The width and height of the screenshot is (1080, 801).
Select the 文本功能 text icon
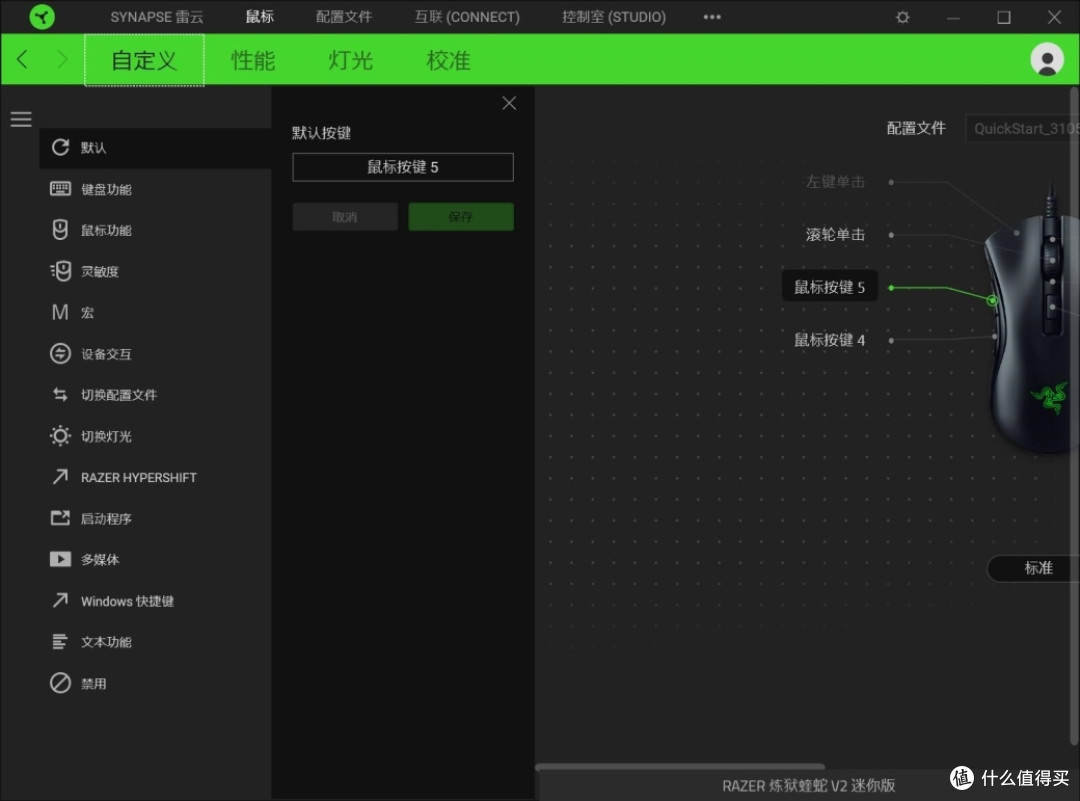click(61, 642)
